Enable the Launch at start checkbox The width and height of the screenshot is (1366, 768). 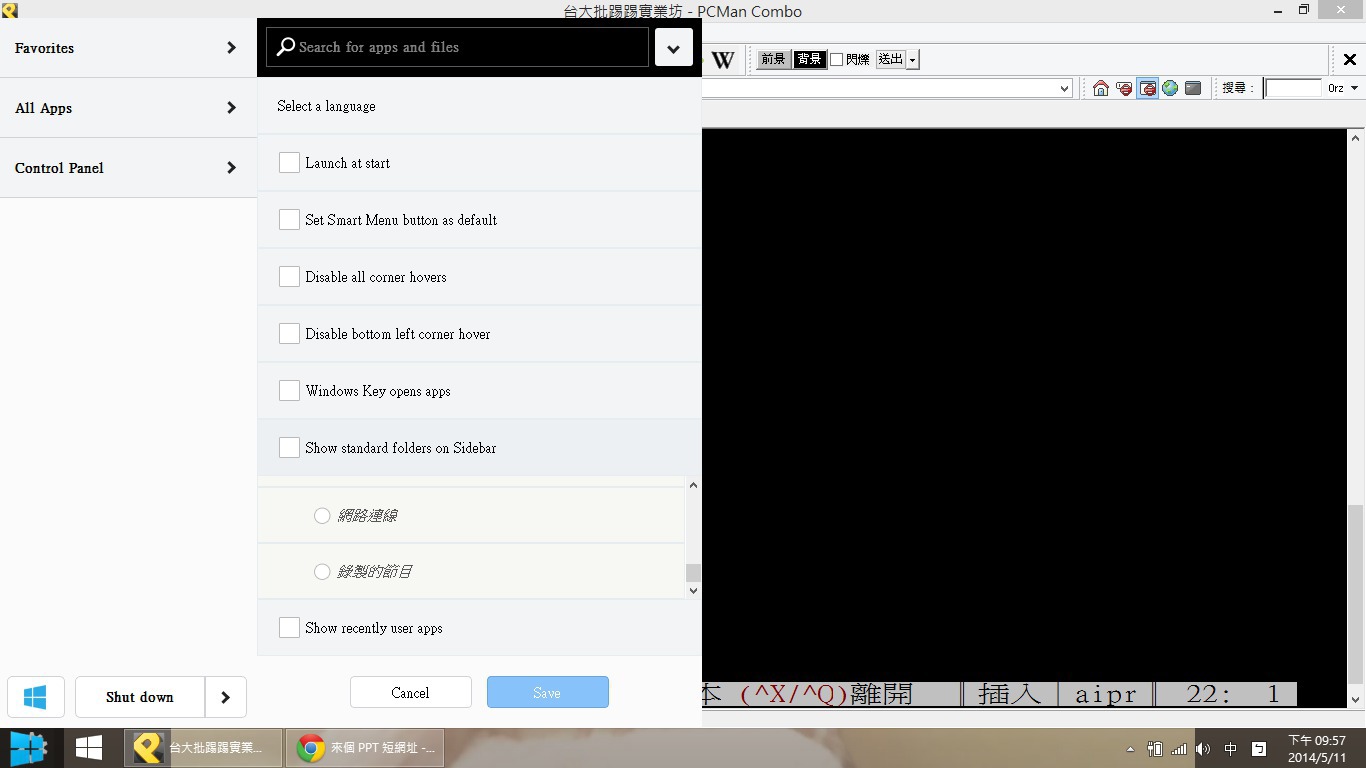(289, 162)
